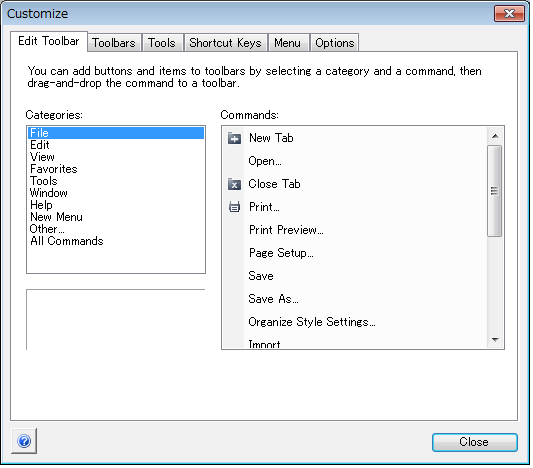This screenshot has width=533, height=468.
Task: Open the help question mark button
Action: (x=24, y=441)
